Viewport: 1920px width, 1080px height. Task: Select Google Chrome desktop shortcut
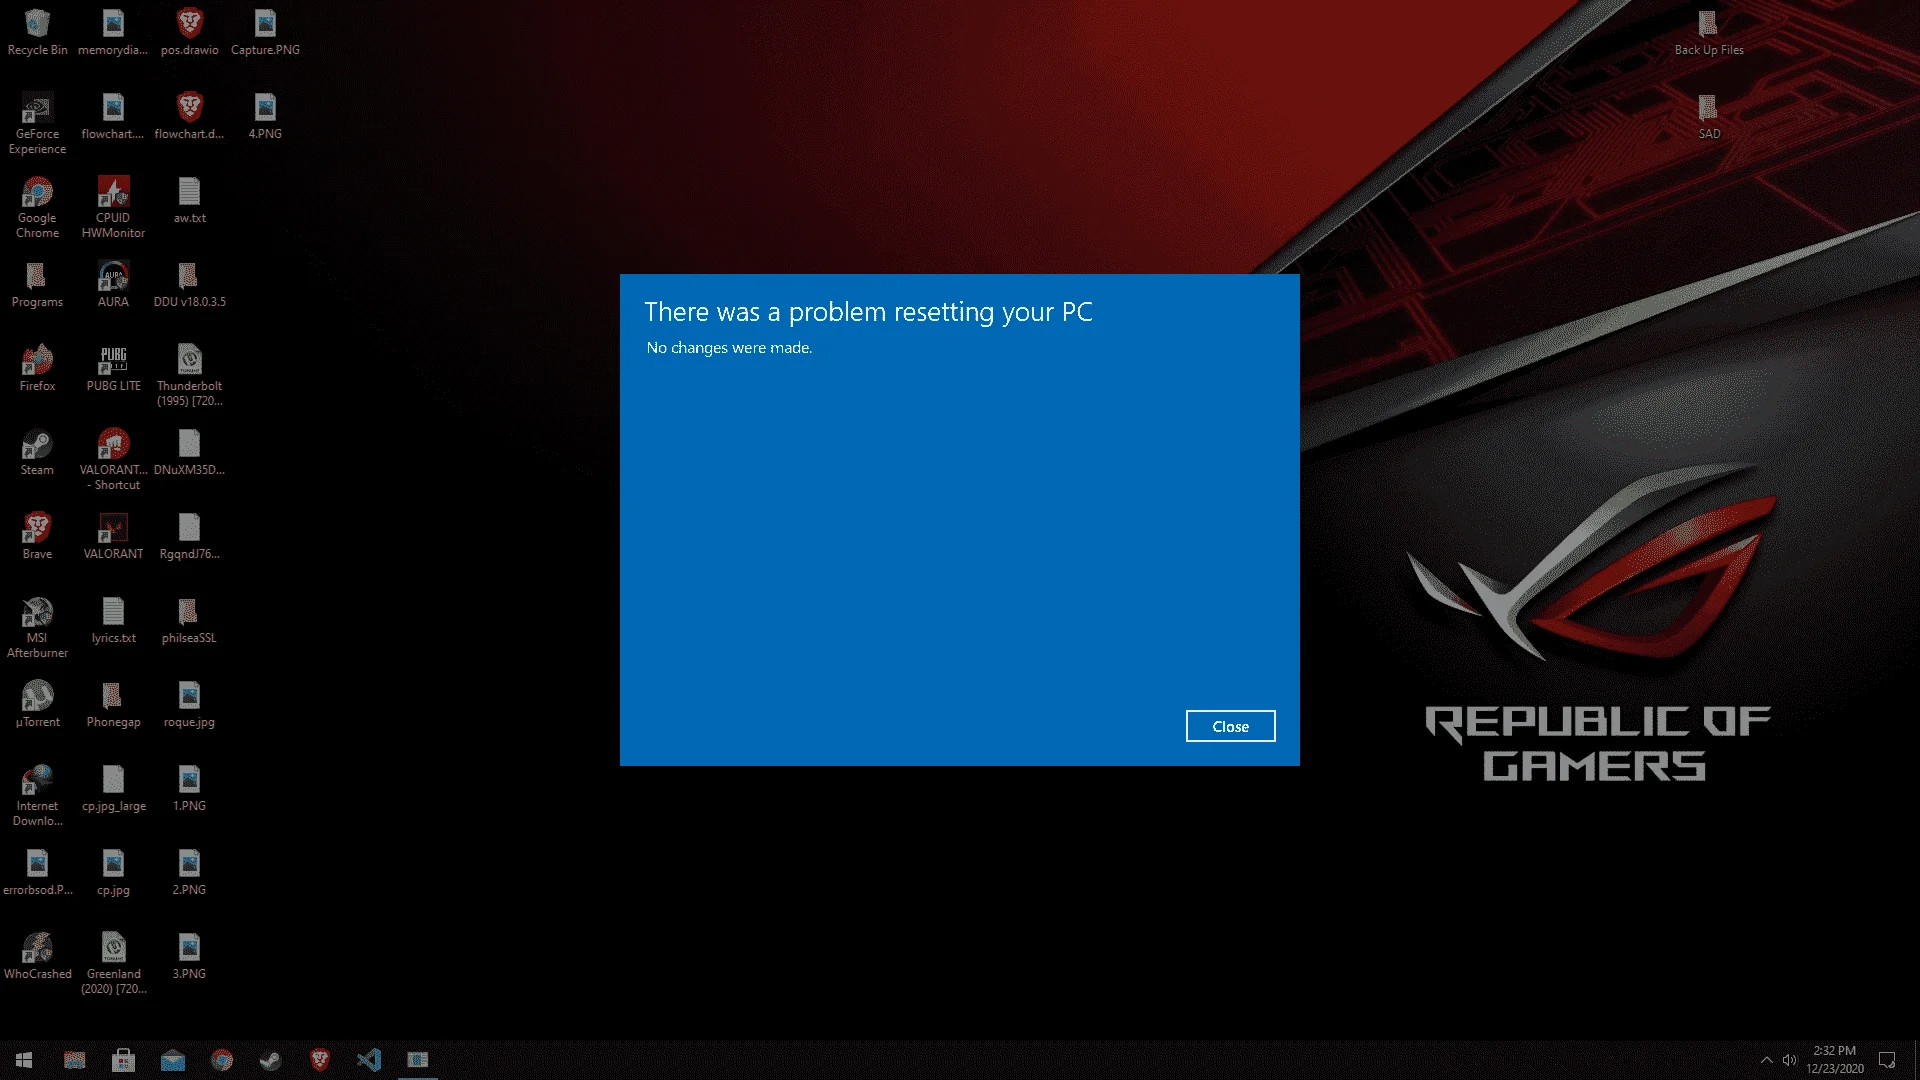click(x=37, y=208)
